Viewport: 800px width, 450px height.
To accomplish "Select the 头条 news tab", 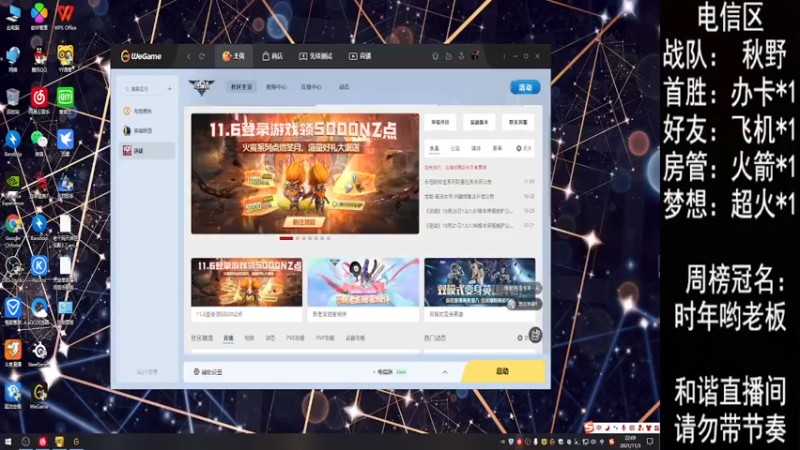I will pos(434,148).
